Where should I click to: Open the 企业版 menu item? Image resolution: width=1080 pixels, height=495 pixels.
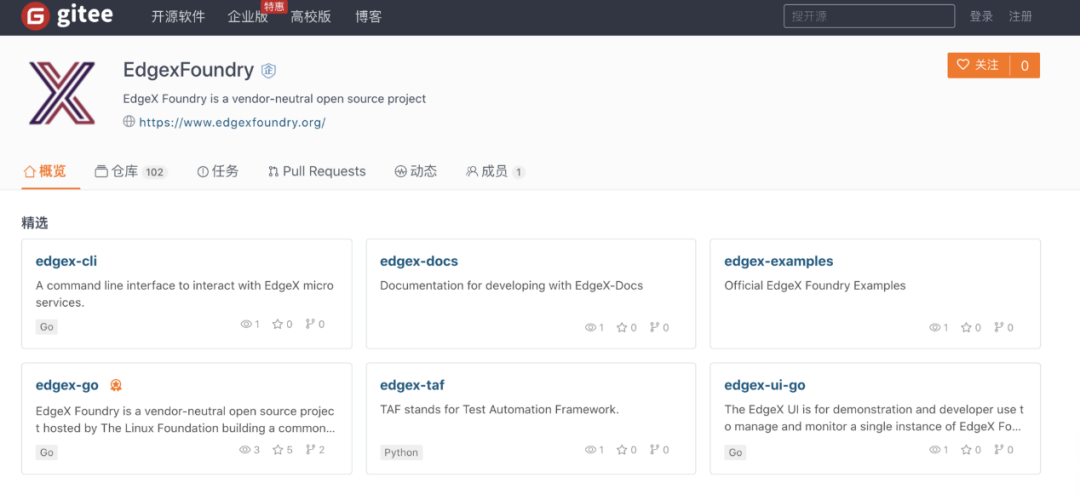pos(247,17)
